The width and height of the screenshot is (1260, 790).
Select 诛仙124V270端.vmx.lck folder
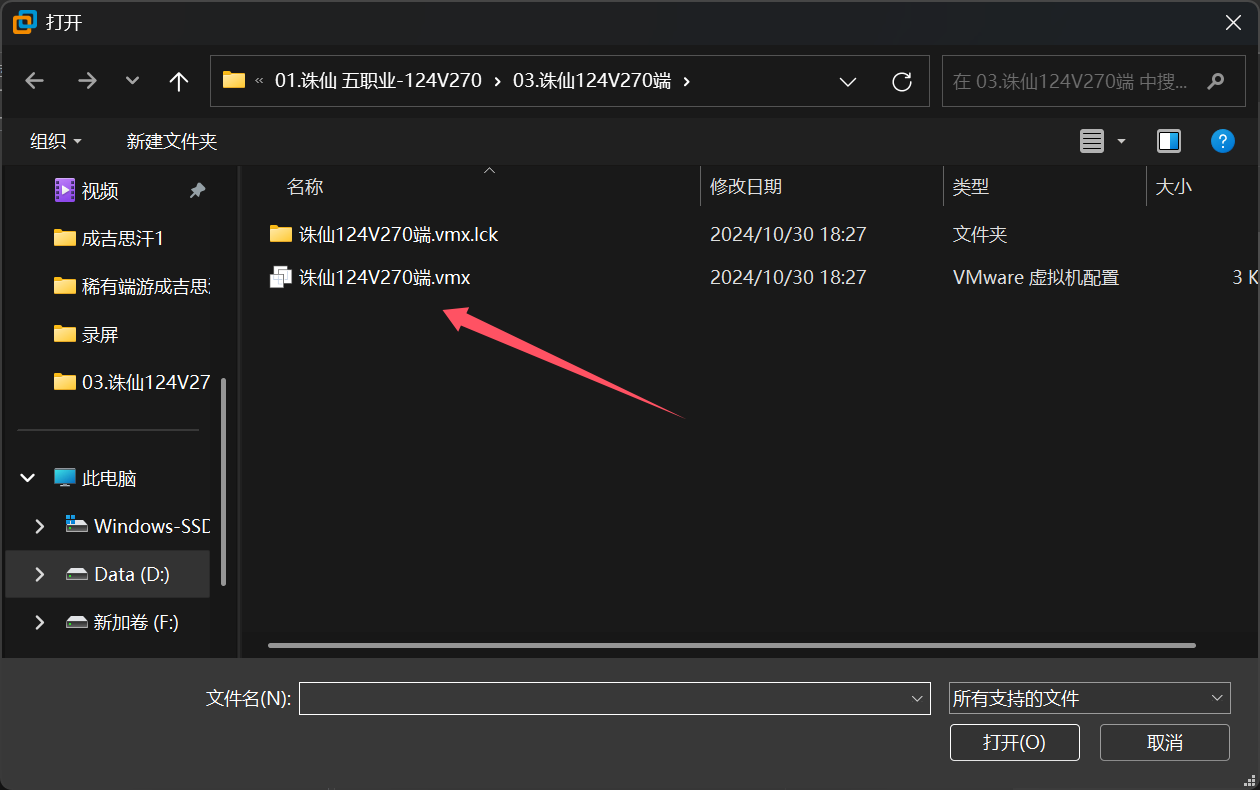383,234
